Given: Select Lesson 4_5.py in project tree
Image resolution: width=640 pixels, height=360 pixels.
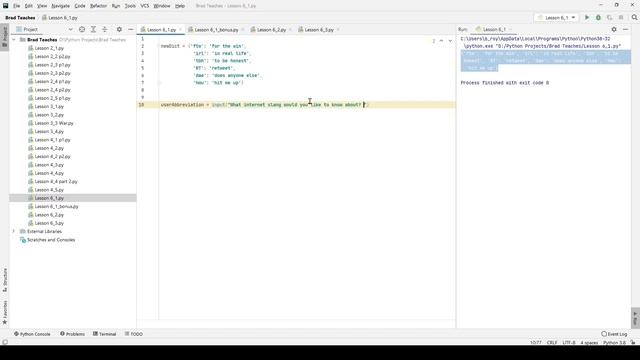Looking at the screenshot, I should [x=49, y=190].
